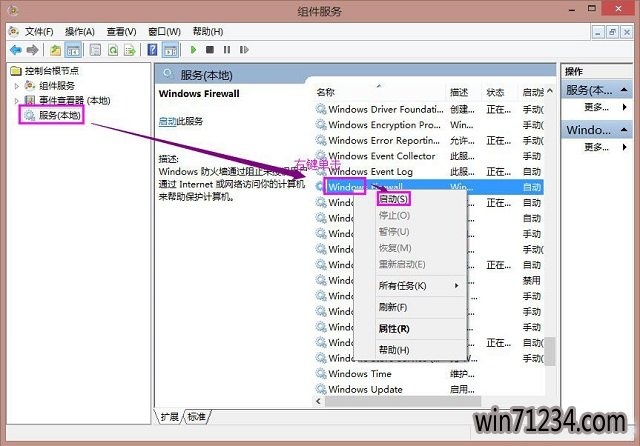Click the Windows Driver Foundation gear icon

click(x=321, y=109)
